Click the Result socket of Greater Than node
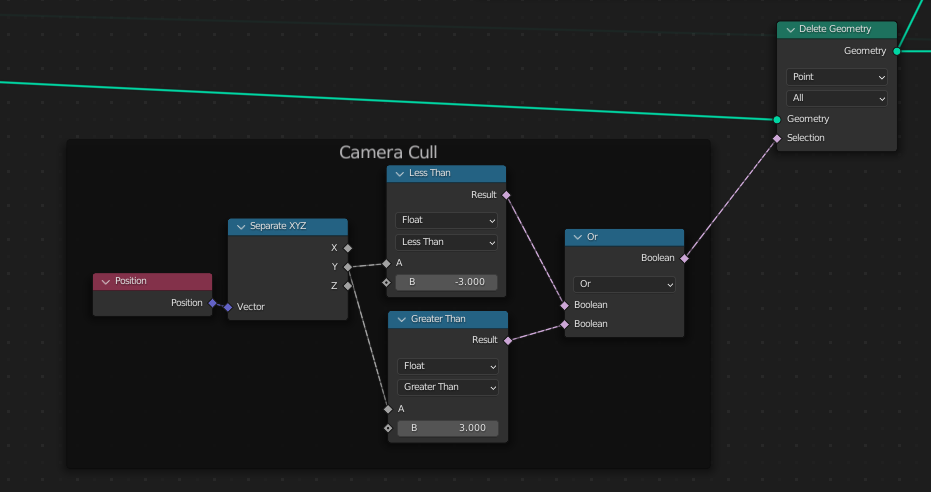This screenshot has height=492, width=931. coord(508,341)
